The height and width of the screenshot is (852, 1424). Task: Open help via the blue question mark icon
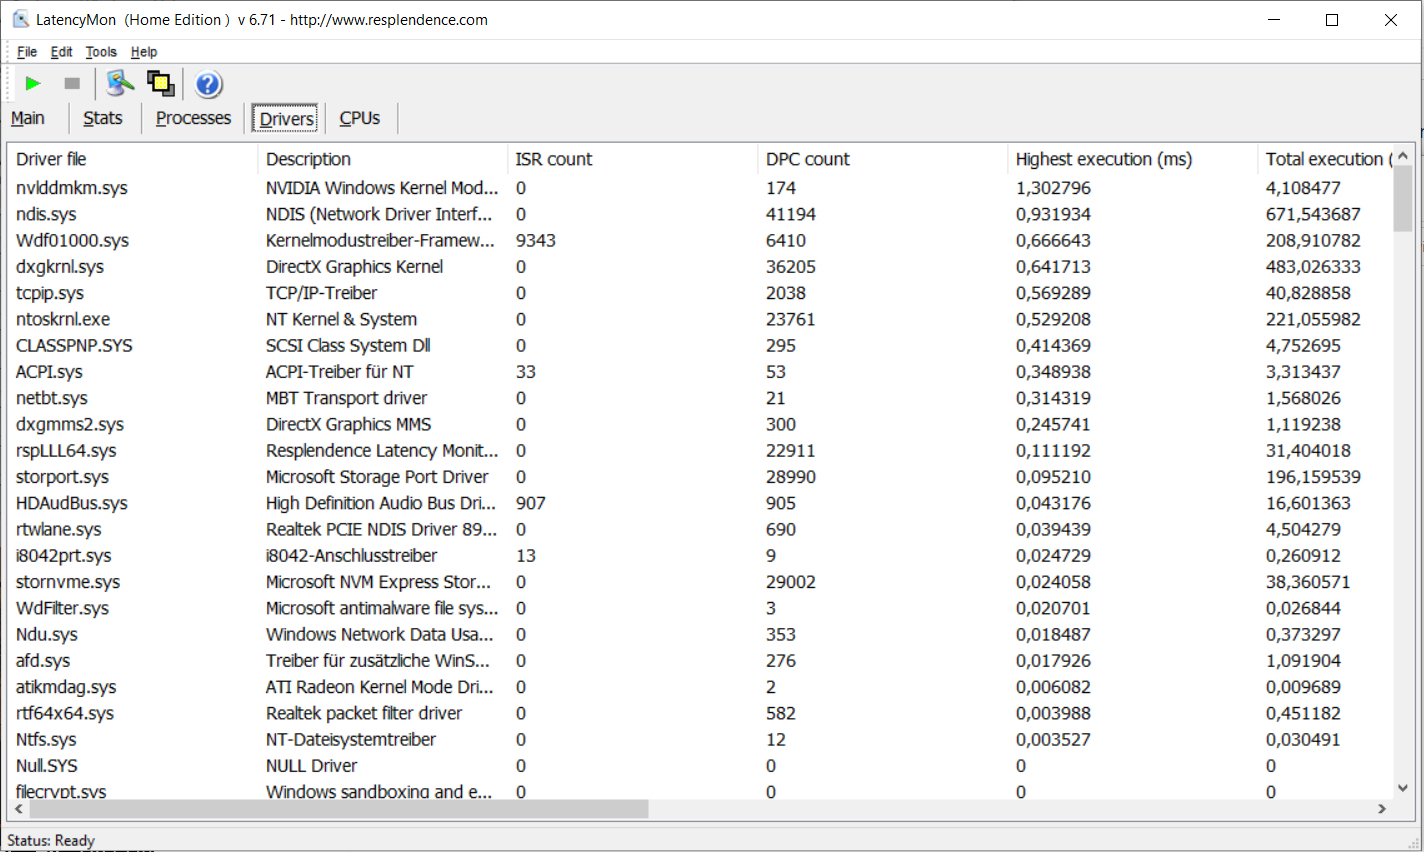208,84
